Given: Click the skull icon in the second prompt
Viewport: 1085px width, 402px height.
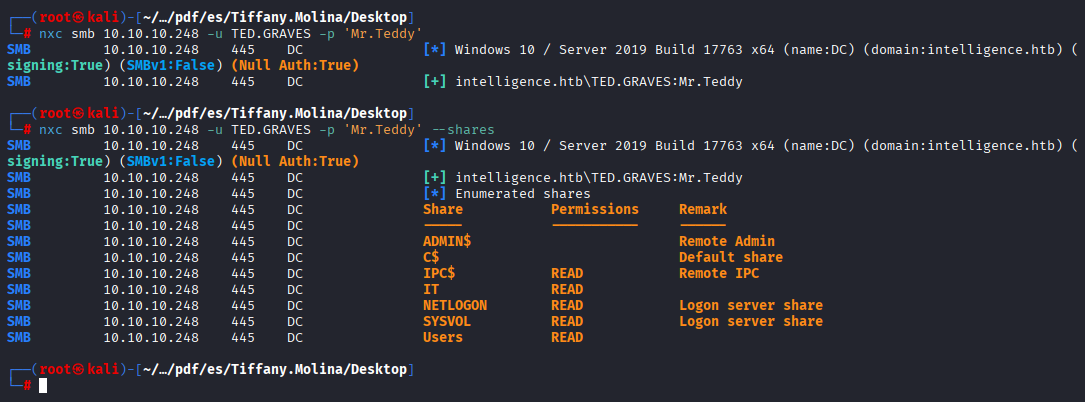Looking at the screenshot, I should (79, 113).
